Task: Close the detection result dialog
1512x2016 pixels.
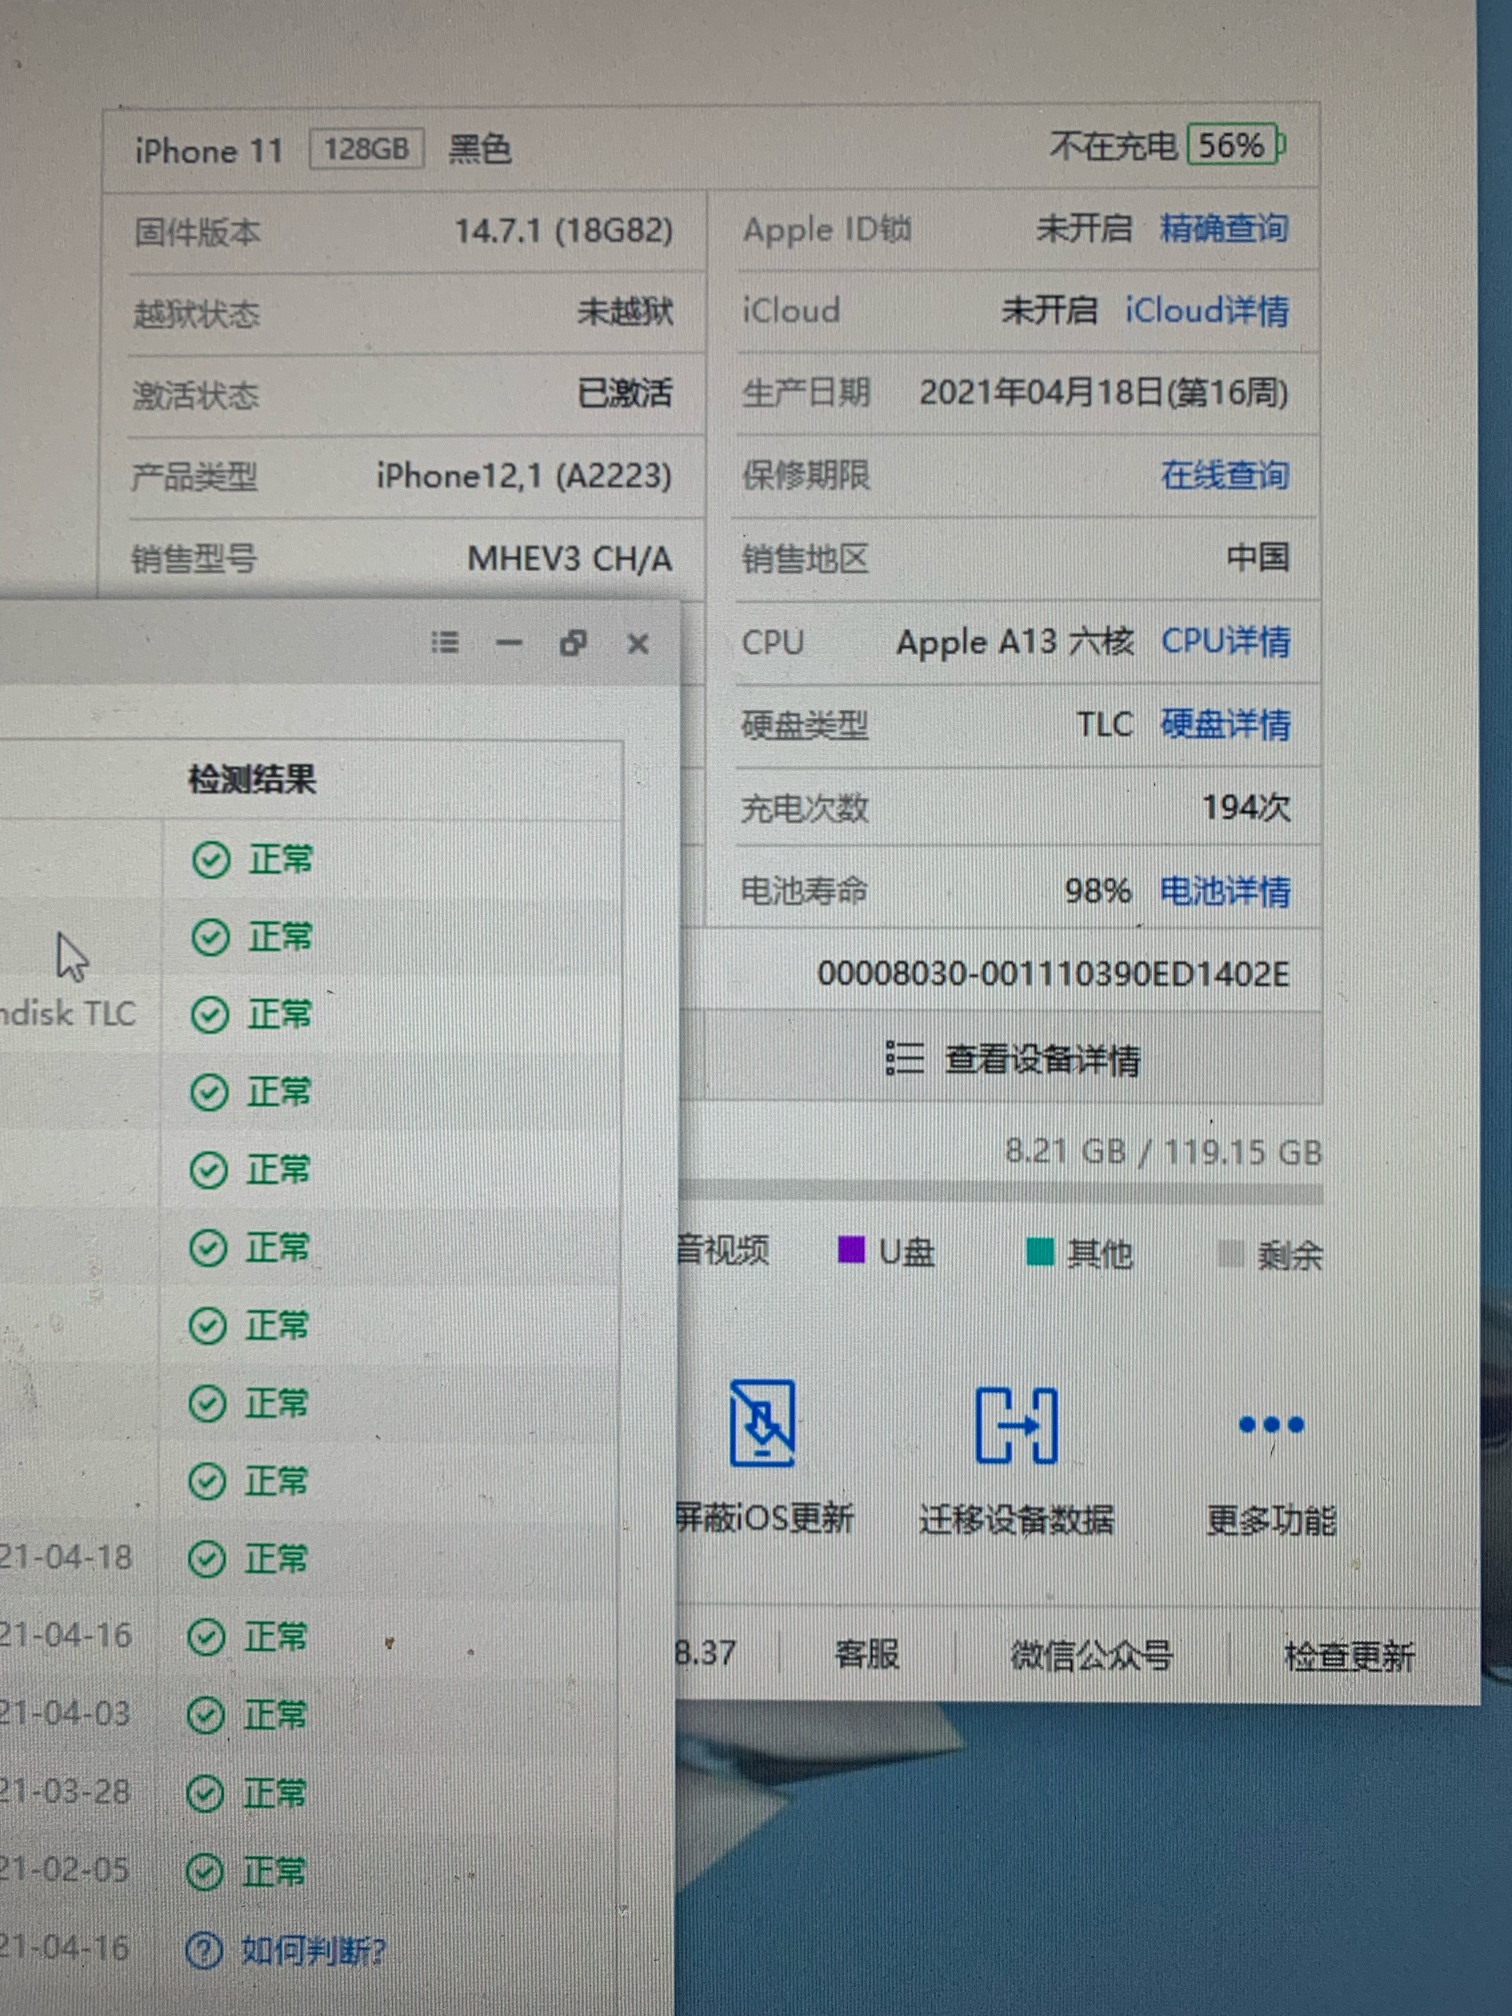Action: coord(638,644)
